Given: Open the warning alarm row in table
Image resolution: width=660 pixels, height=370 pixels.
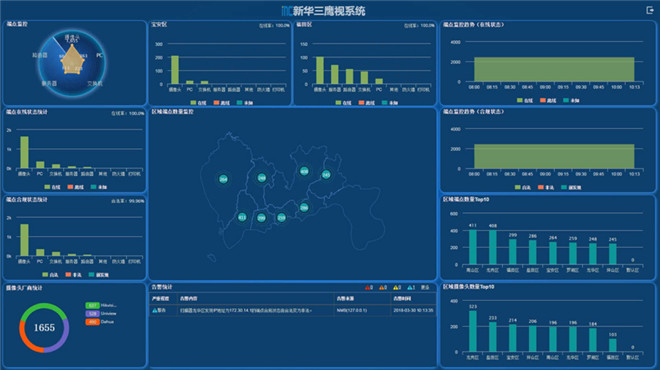Looking at the screenshot, I should [293, 310].
